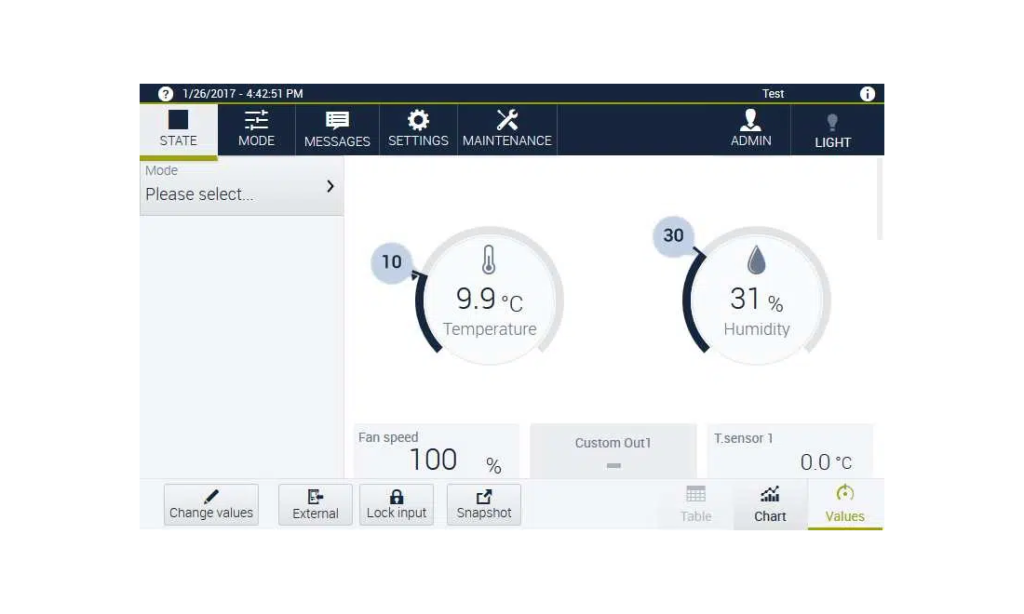Select the Values view tab
1024x614 pixels.
tap(845, 504)
